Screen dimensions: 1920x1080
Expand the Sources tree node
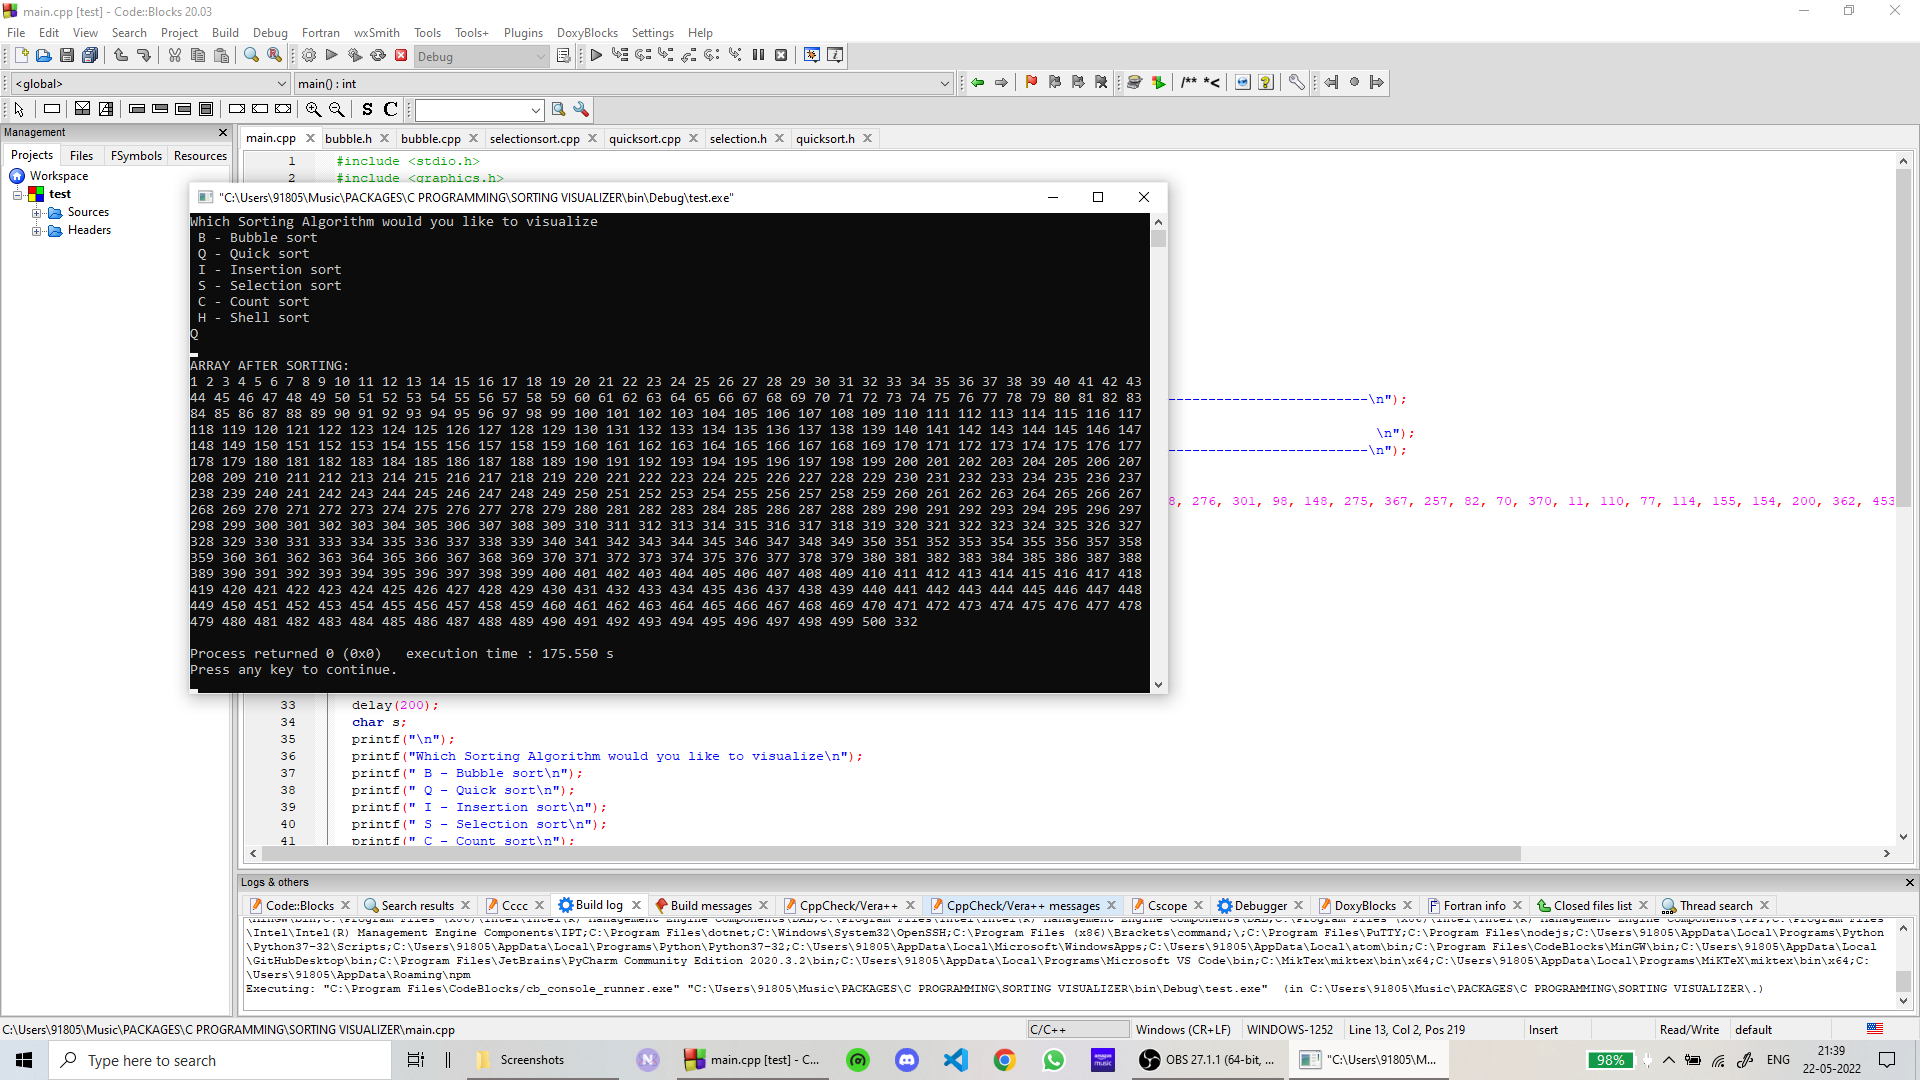pos(38,212)
